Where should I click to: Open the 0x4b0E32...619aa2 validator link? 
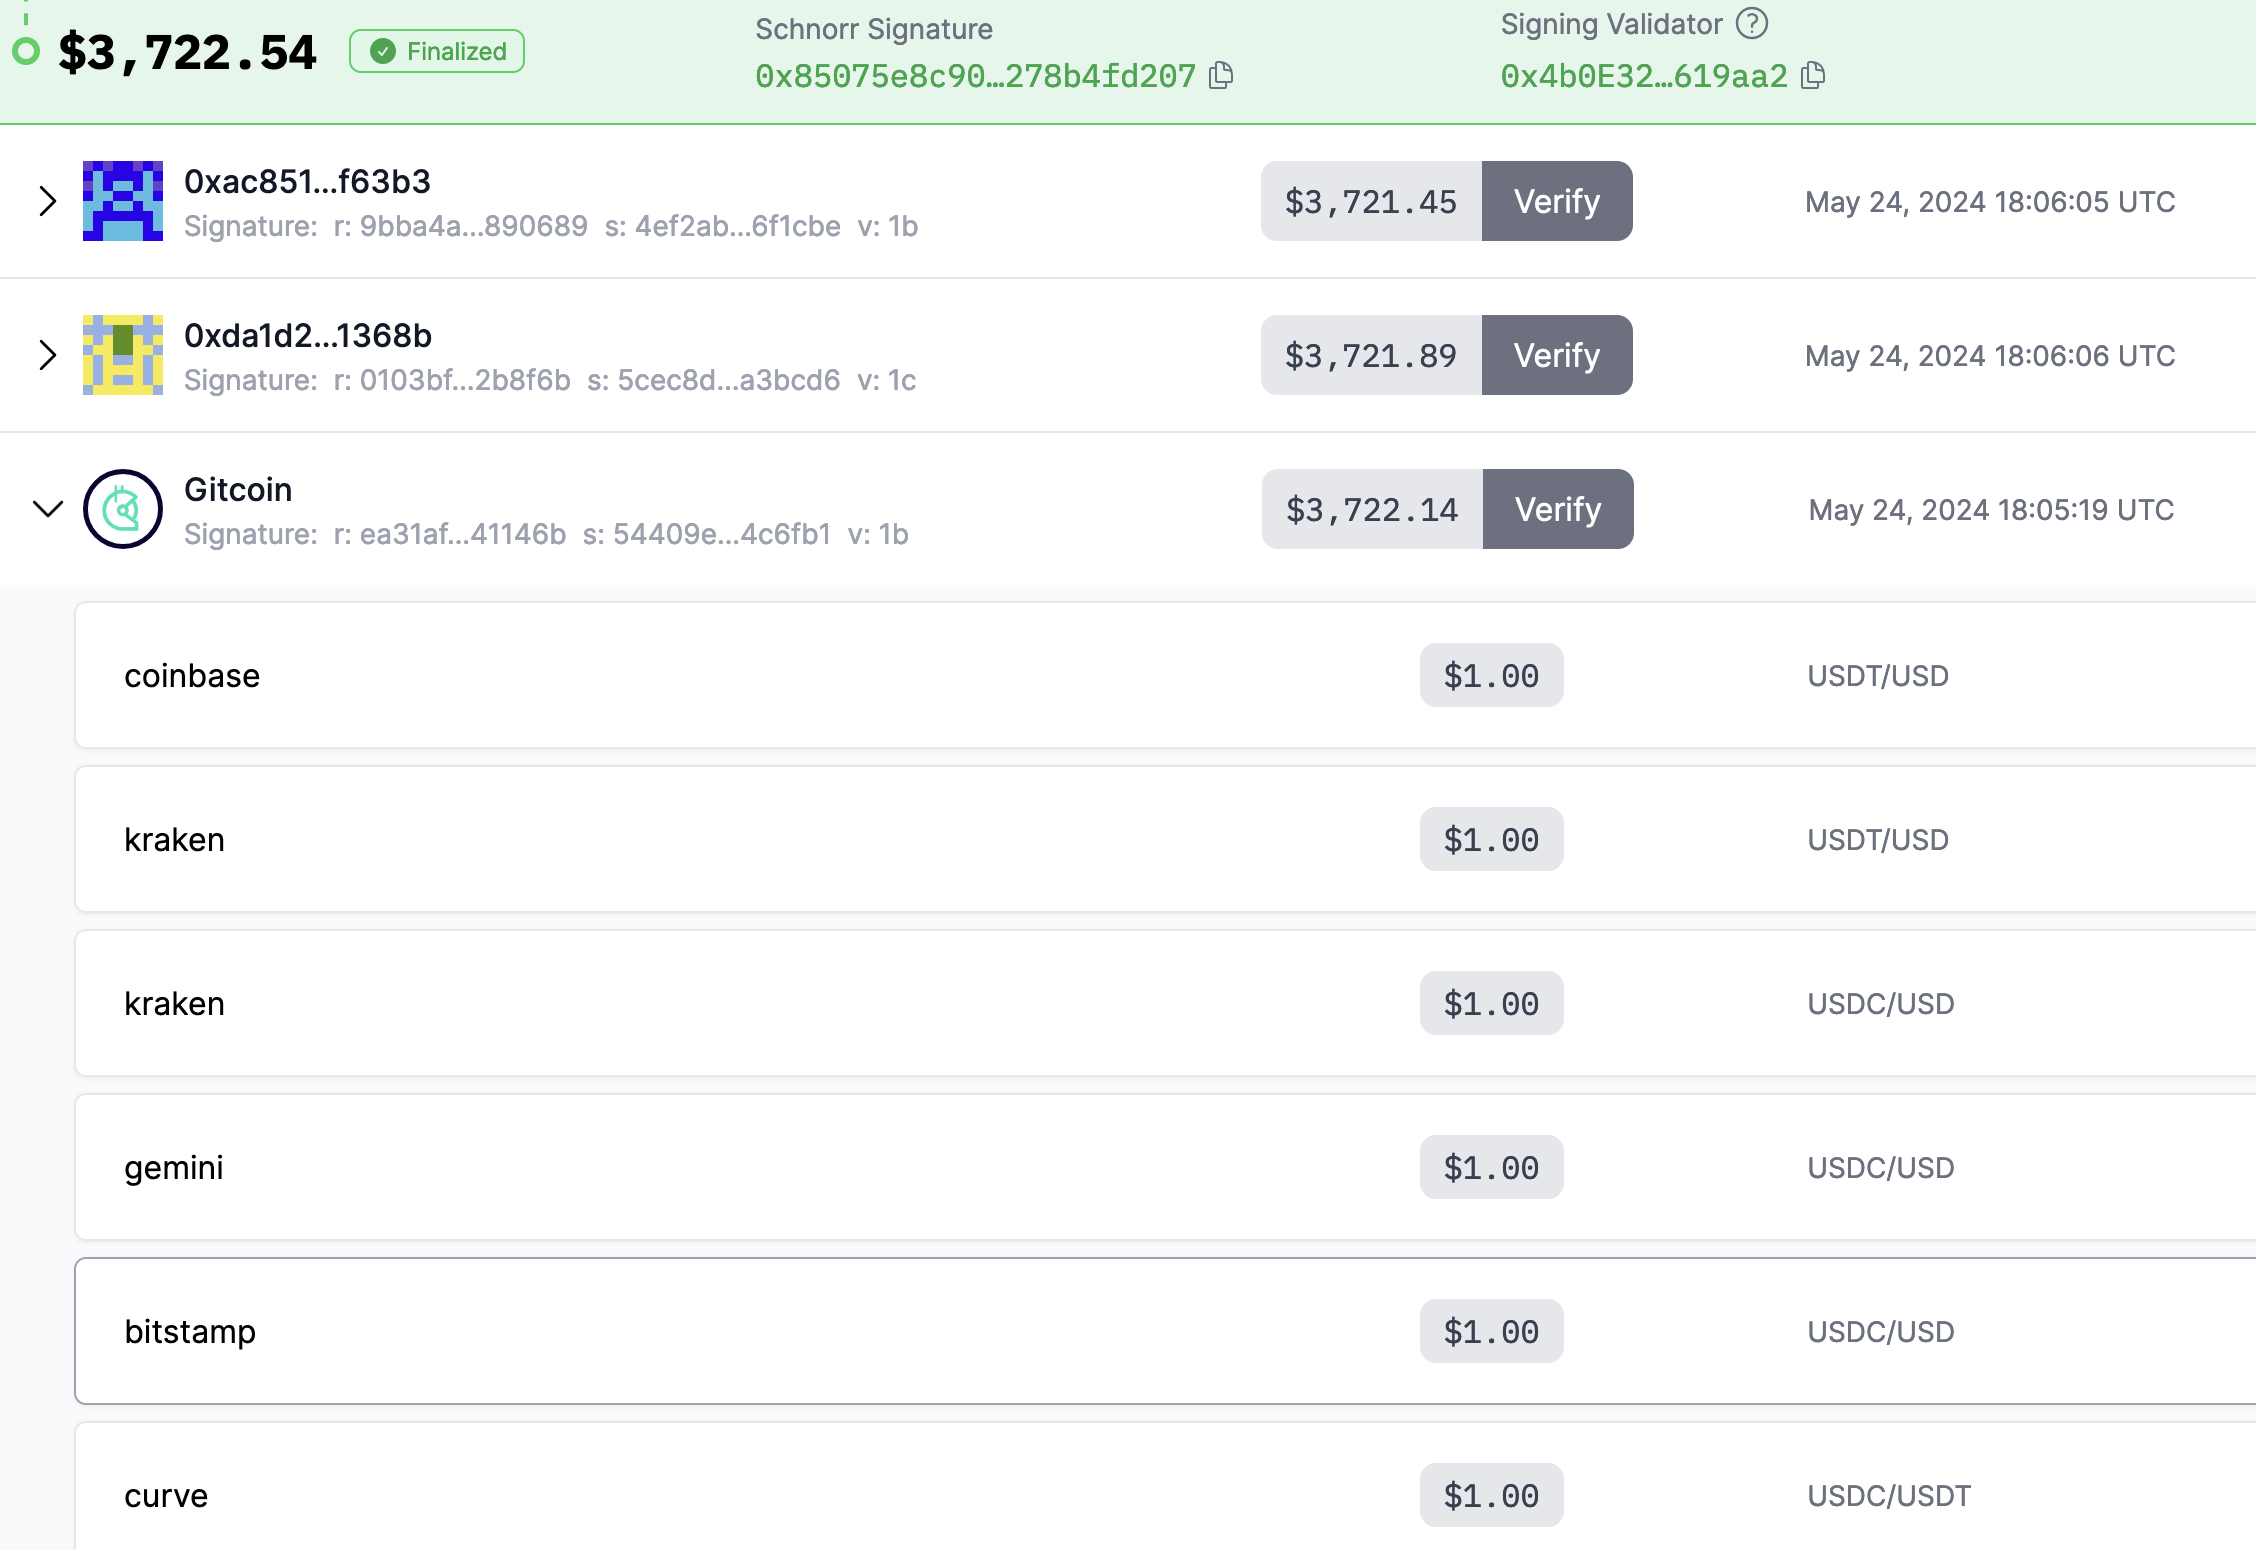point(1643,76)
